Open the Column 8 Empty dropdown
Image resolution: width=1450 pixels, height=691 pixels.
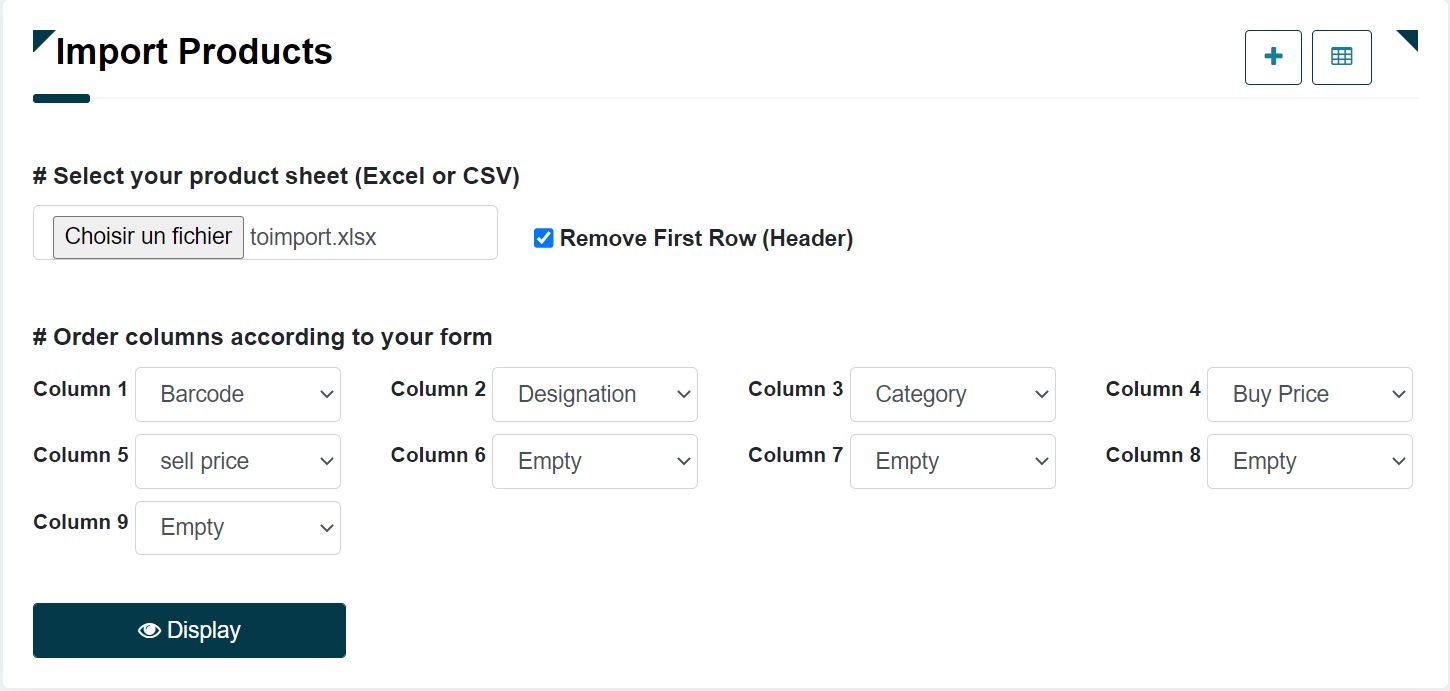coord(1309,461)
